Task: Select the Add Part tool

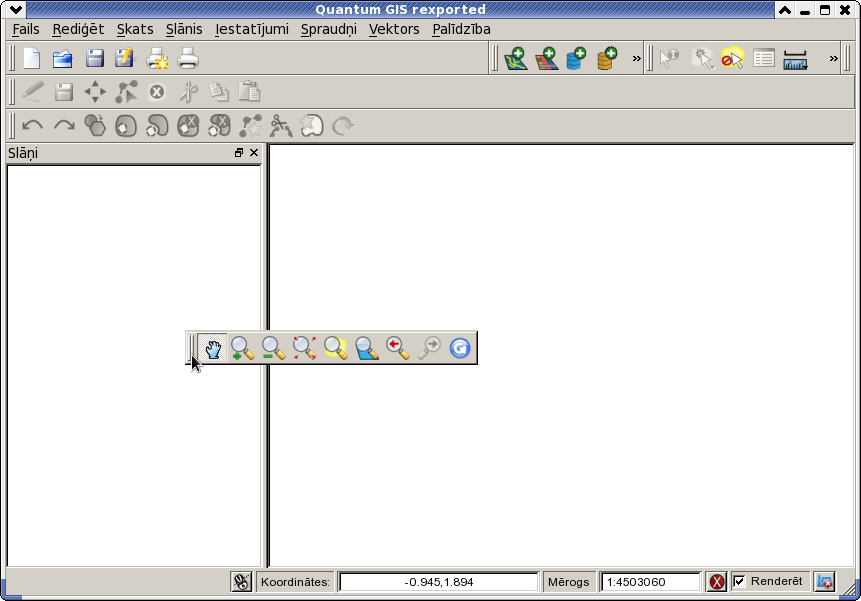Action: pyautogui.click(x=157, y=126)
